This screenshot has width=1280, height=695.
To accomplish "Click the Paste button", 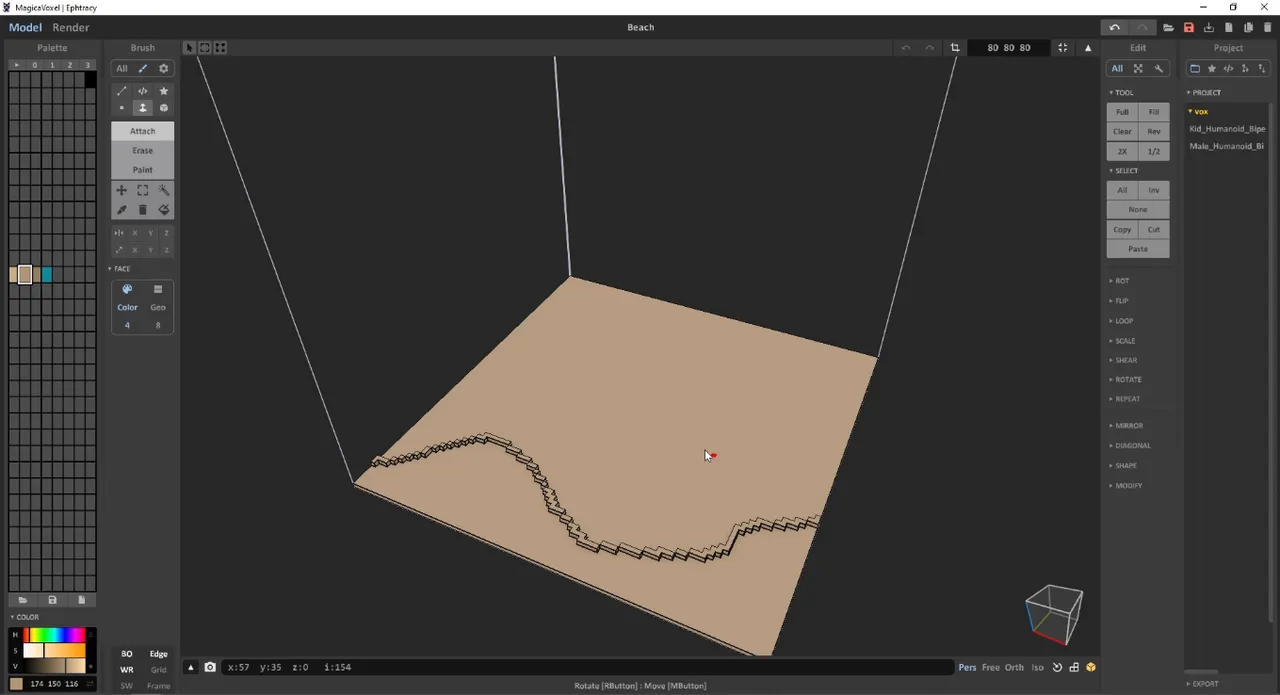I will (x=1138, y=249).
